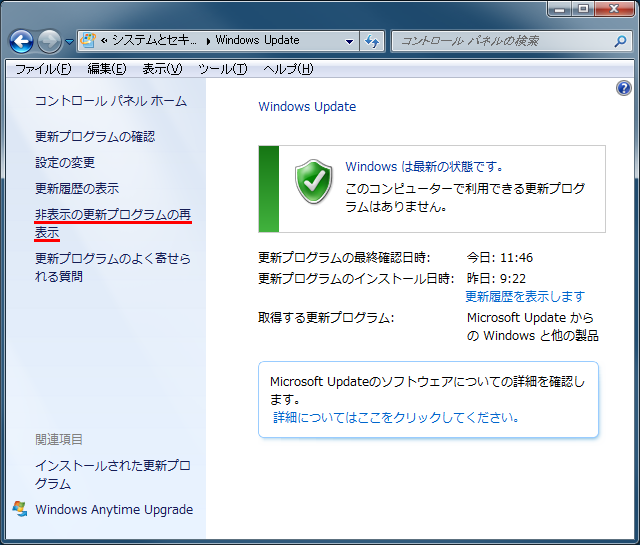Click the コントロール パネルの検索 search field
Viewport: 640px width, 545px height.
tap(500, 41)
